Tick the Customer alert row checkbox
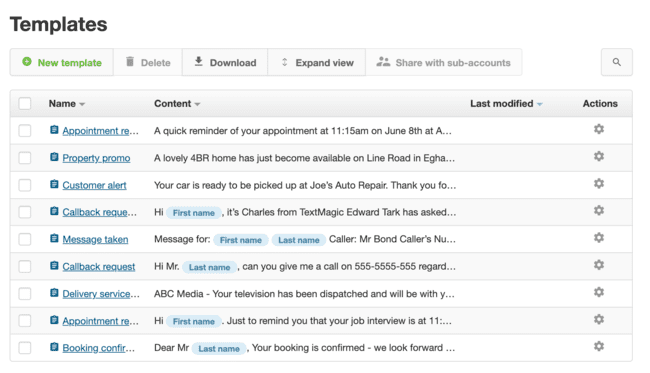Image resolution: width=650 pixels, height=373 pixels. (25, 185)
